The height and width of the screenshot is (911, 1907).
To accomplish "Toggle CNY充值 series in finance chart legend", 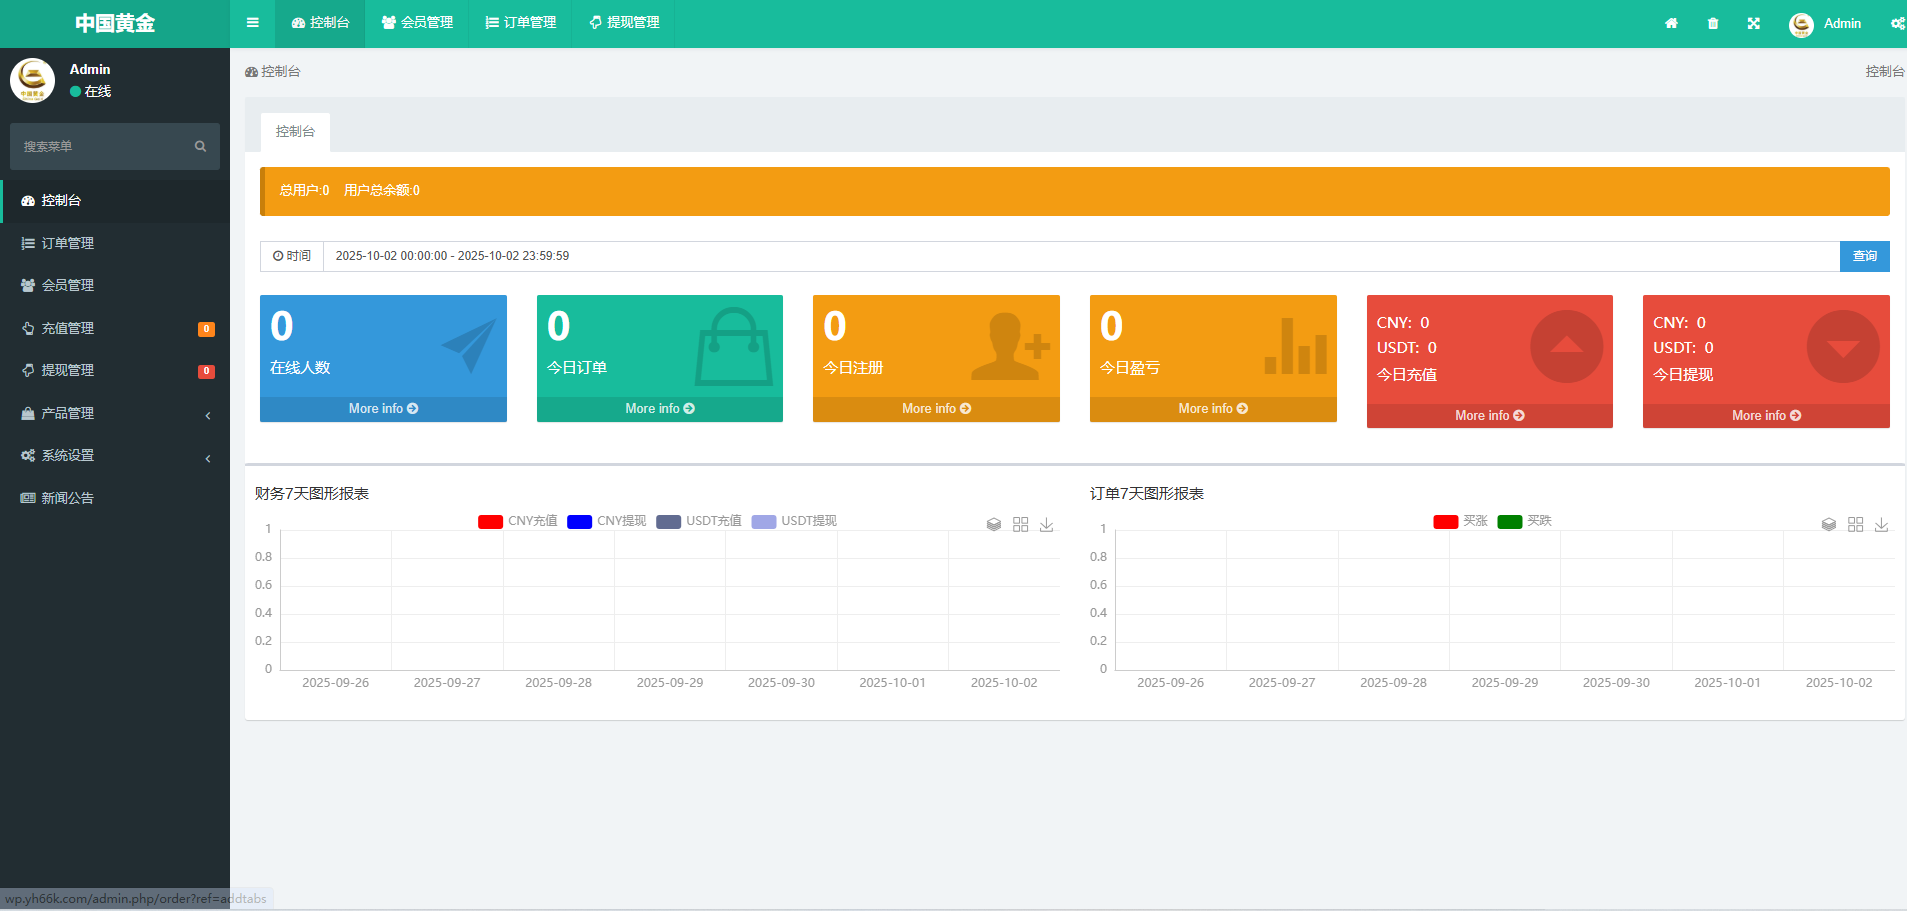I will (x=518, y=521).
